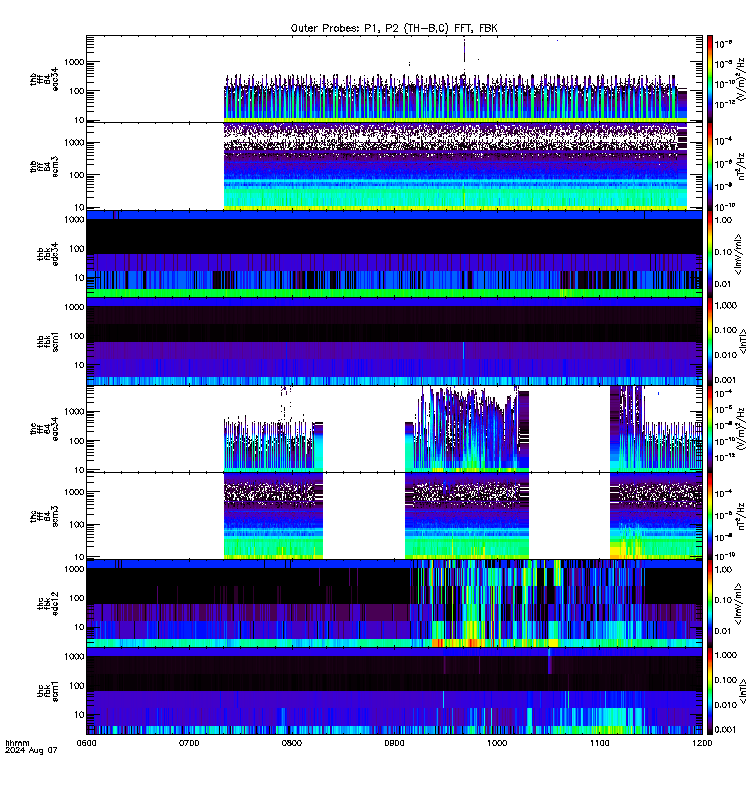Click the 0700 time axis label
Screen dimensions: 750x800
[189, 743]
